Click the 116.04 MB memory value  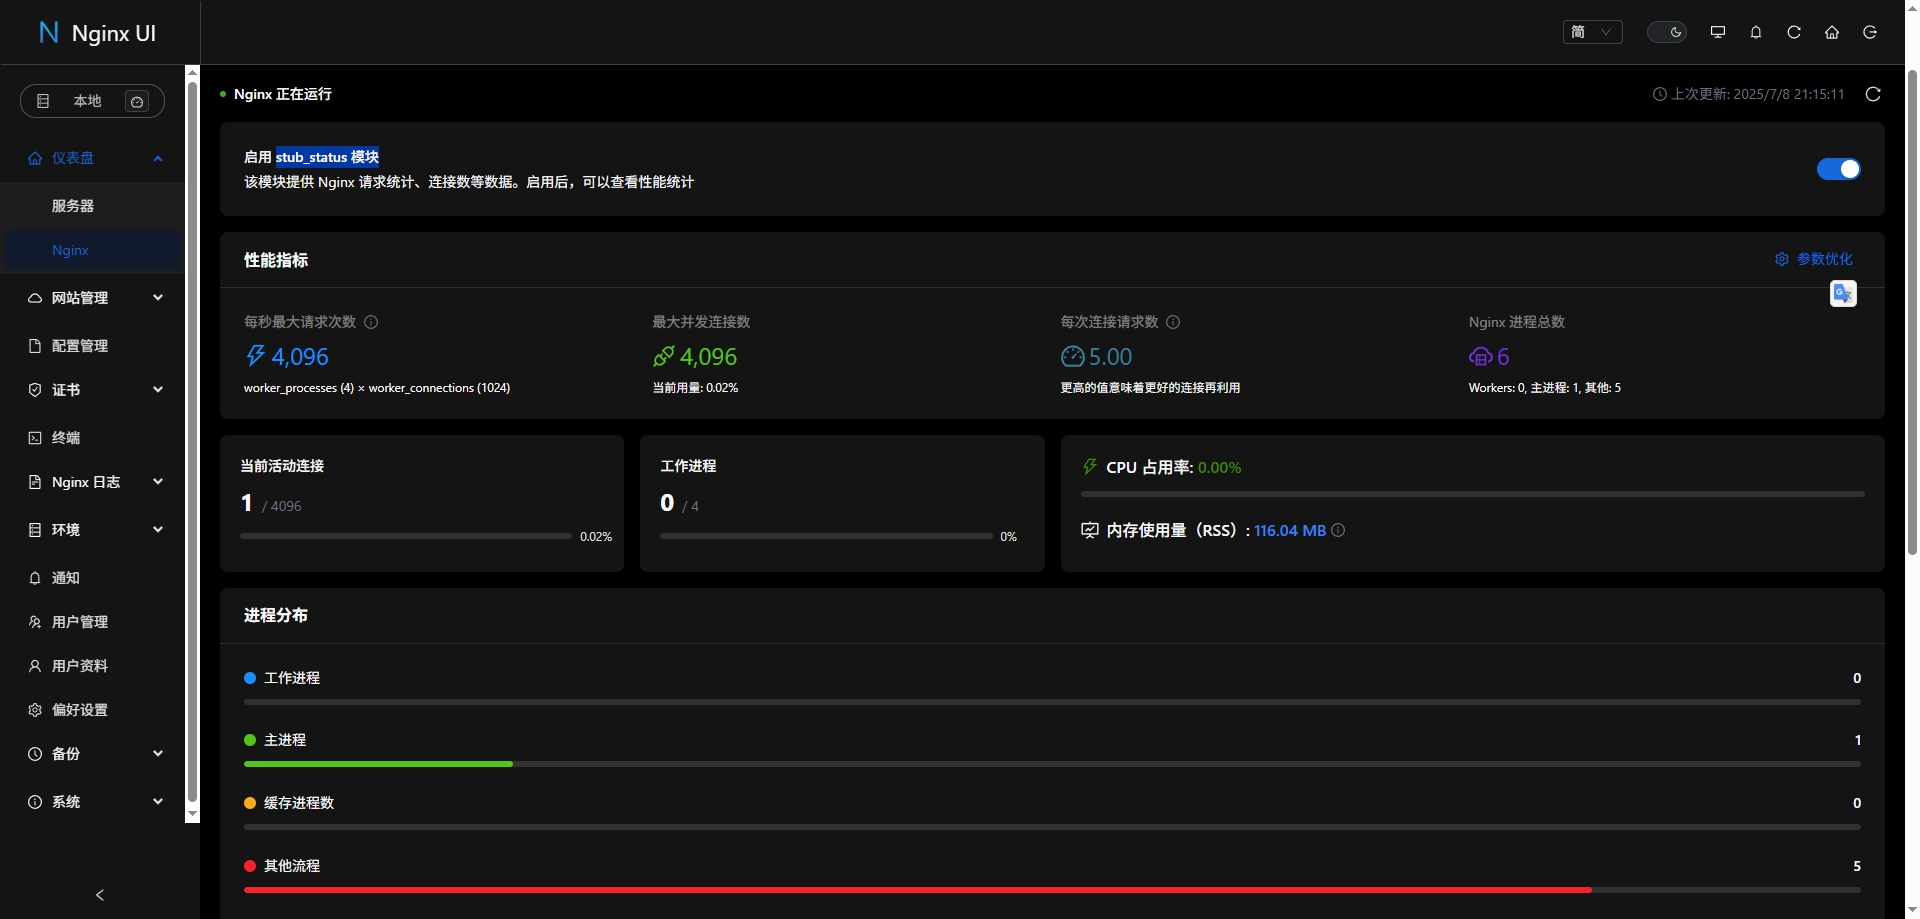(1290, 531)
